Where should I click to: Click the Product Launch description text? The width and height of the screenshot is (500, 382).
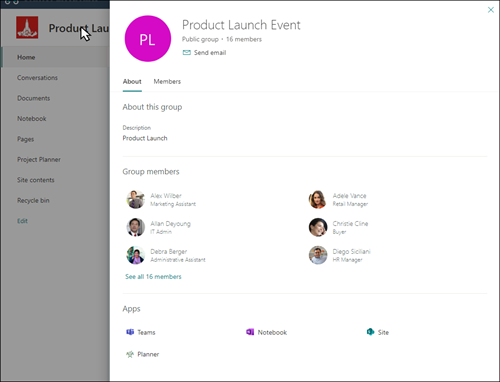145,138
